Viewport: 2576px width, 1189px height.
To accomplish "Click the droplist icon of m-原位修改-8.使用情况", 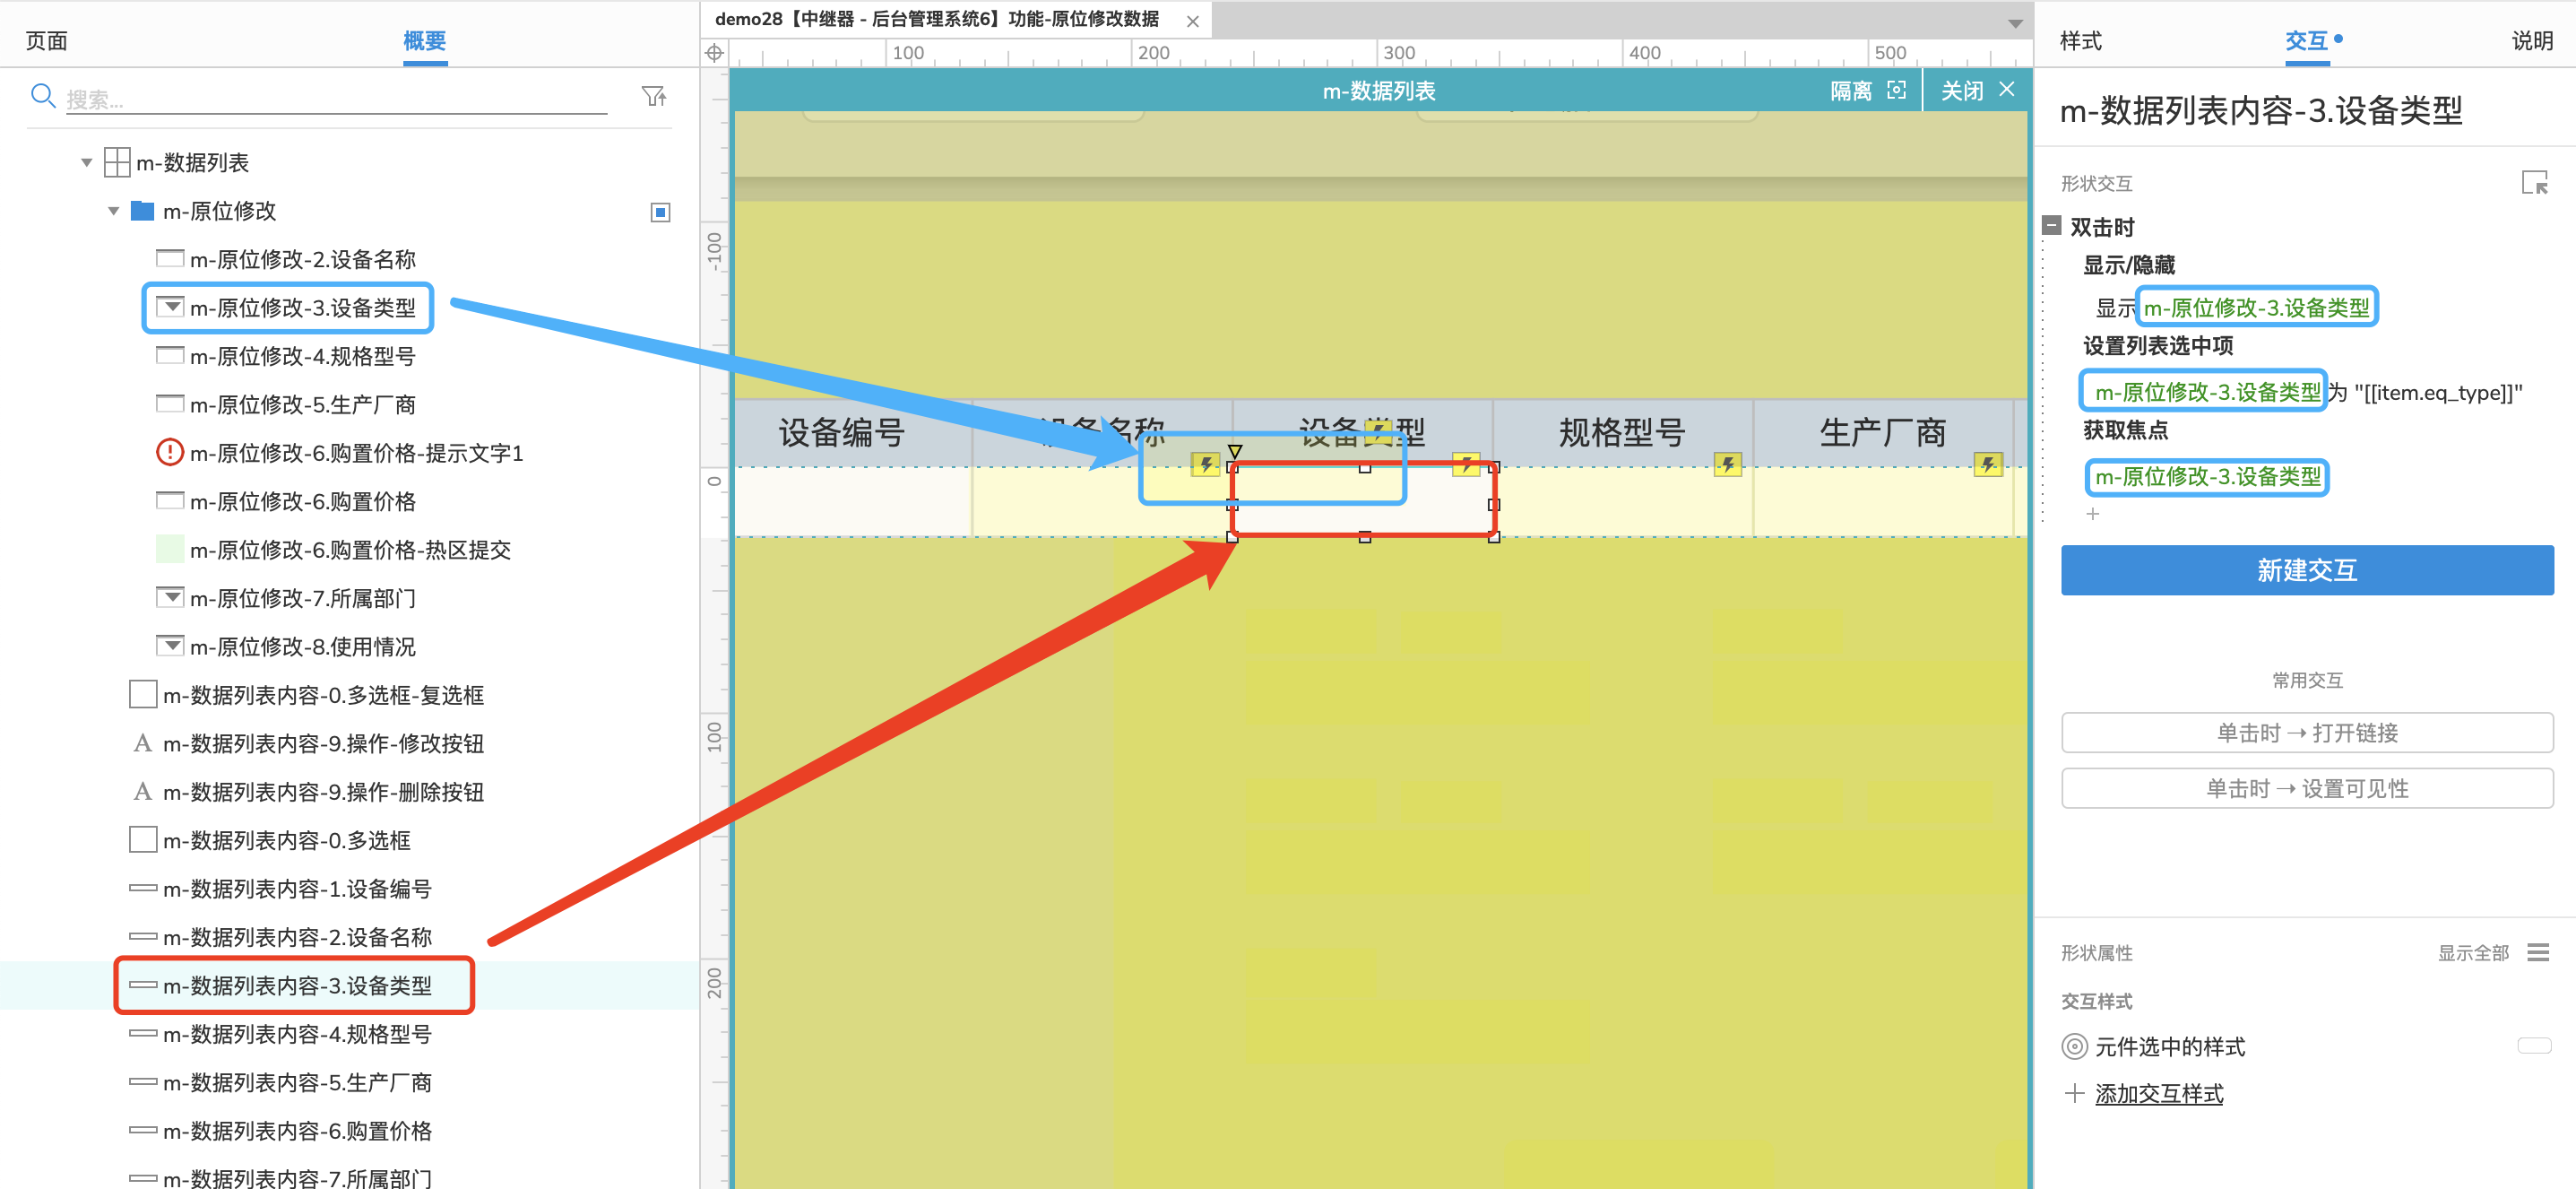I will click(x=170, y=646).
